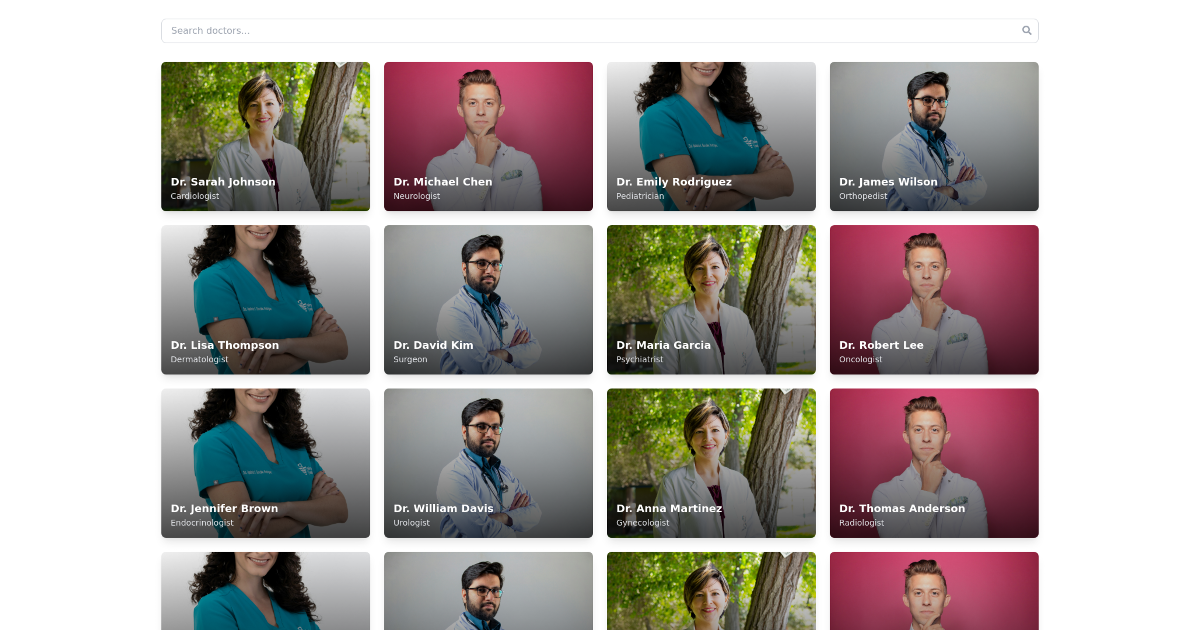Screen dimensions: 1200x630
Task: Open Dr. Jennifer Brown endocrinologist card
Action: click(265, 463)
